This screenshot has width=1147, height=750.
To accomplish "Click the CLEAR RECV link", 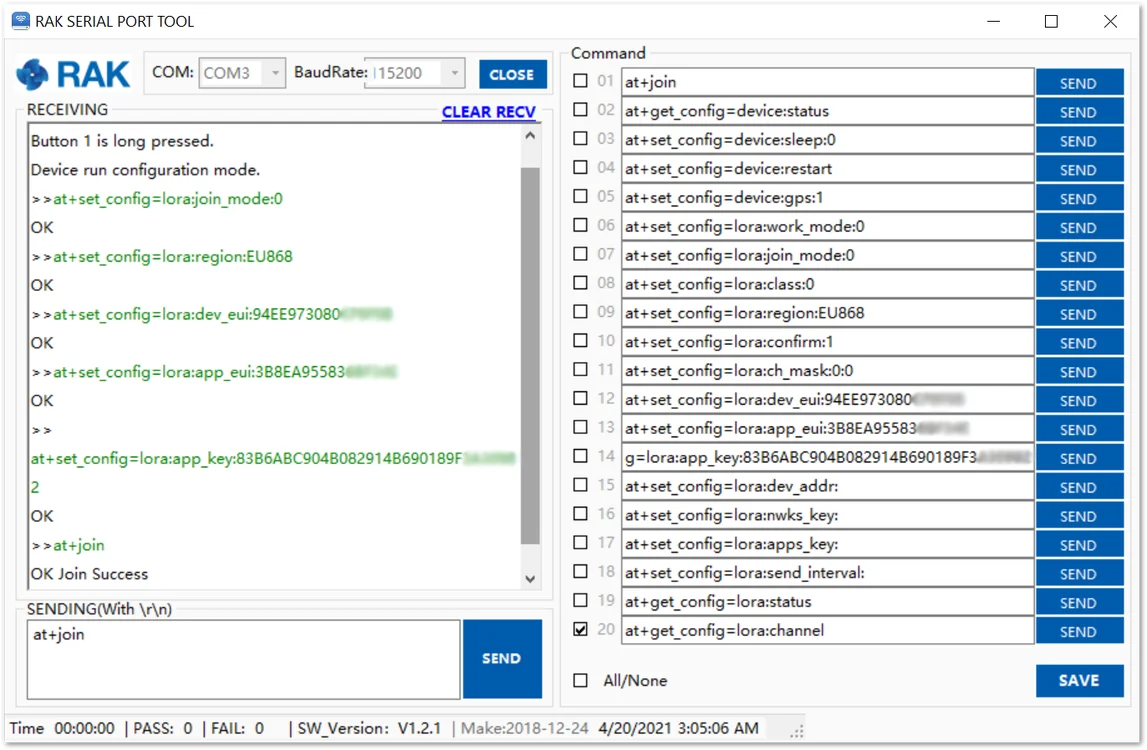I will [x=489, y=112].
